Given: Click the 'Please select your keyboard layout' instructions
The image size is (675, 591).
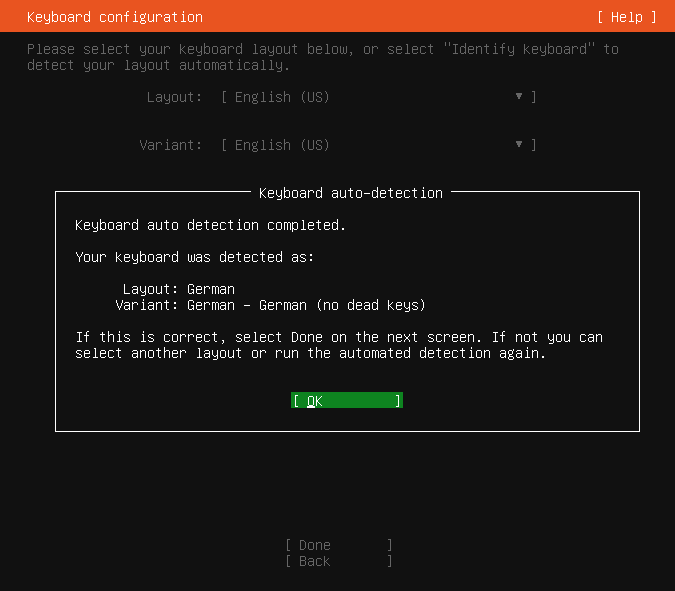Looking at the screenshot, I should pos(190,49).
